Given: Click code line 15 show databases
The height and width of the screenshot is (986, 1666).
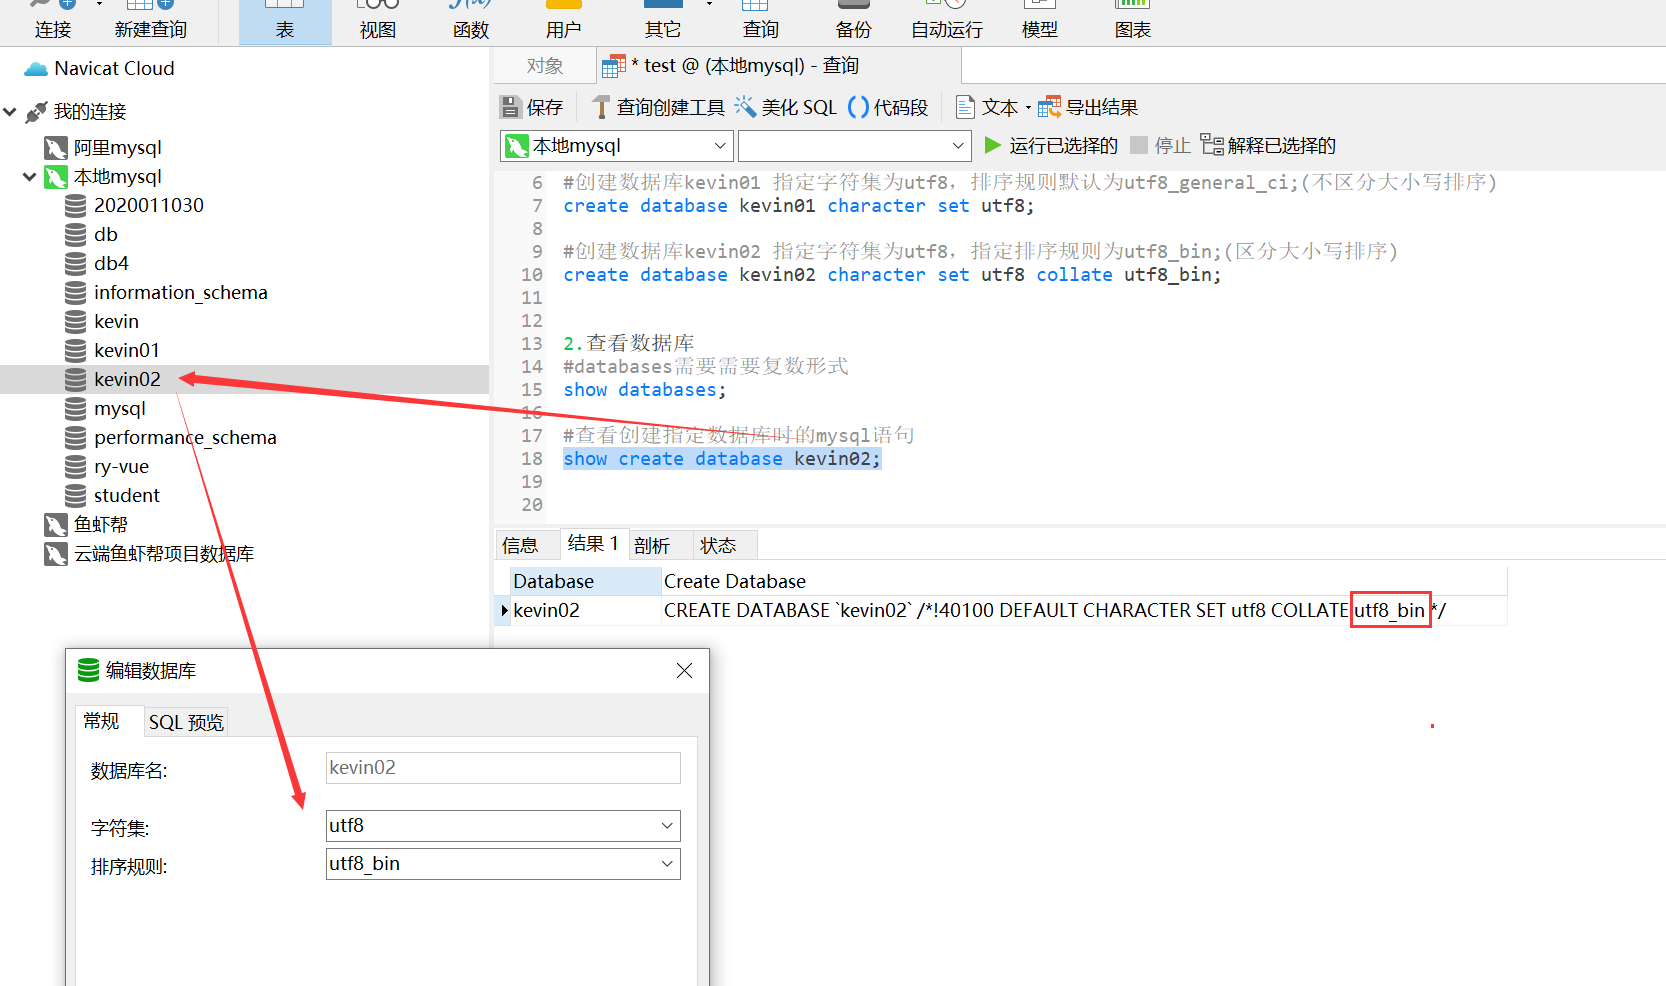Looking at the screenshot, I should [645, 390].
